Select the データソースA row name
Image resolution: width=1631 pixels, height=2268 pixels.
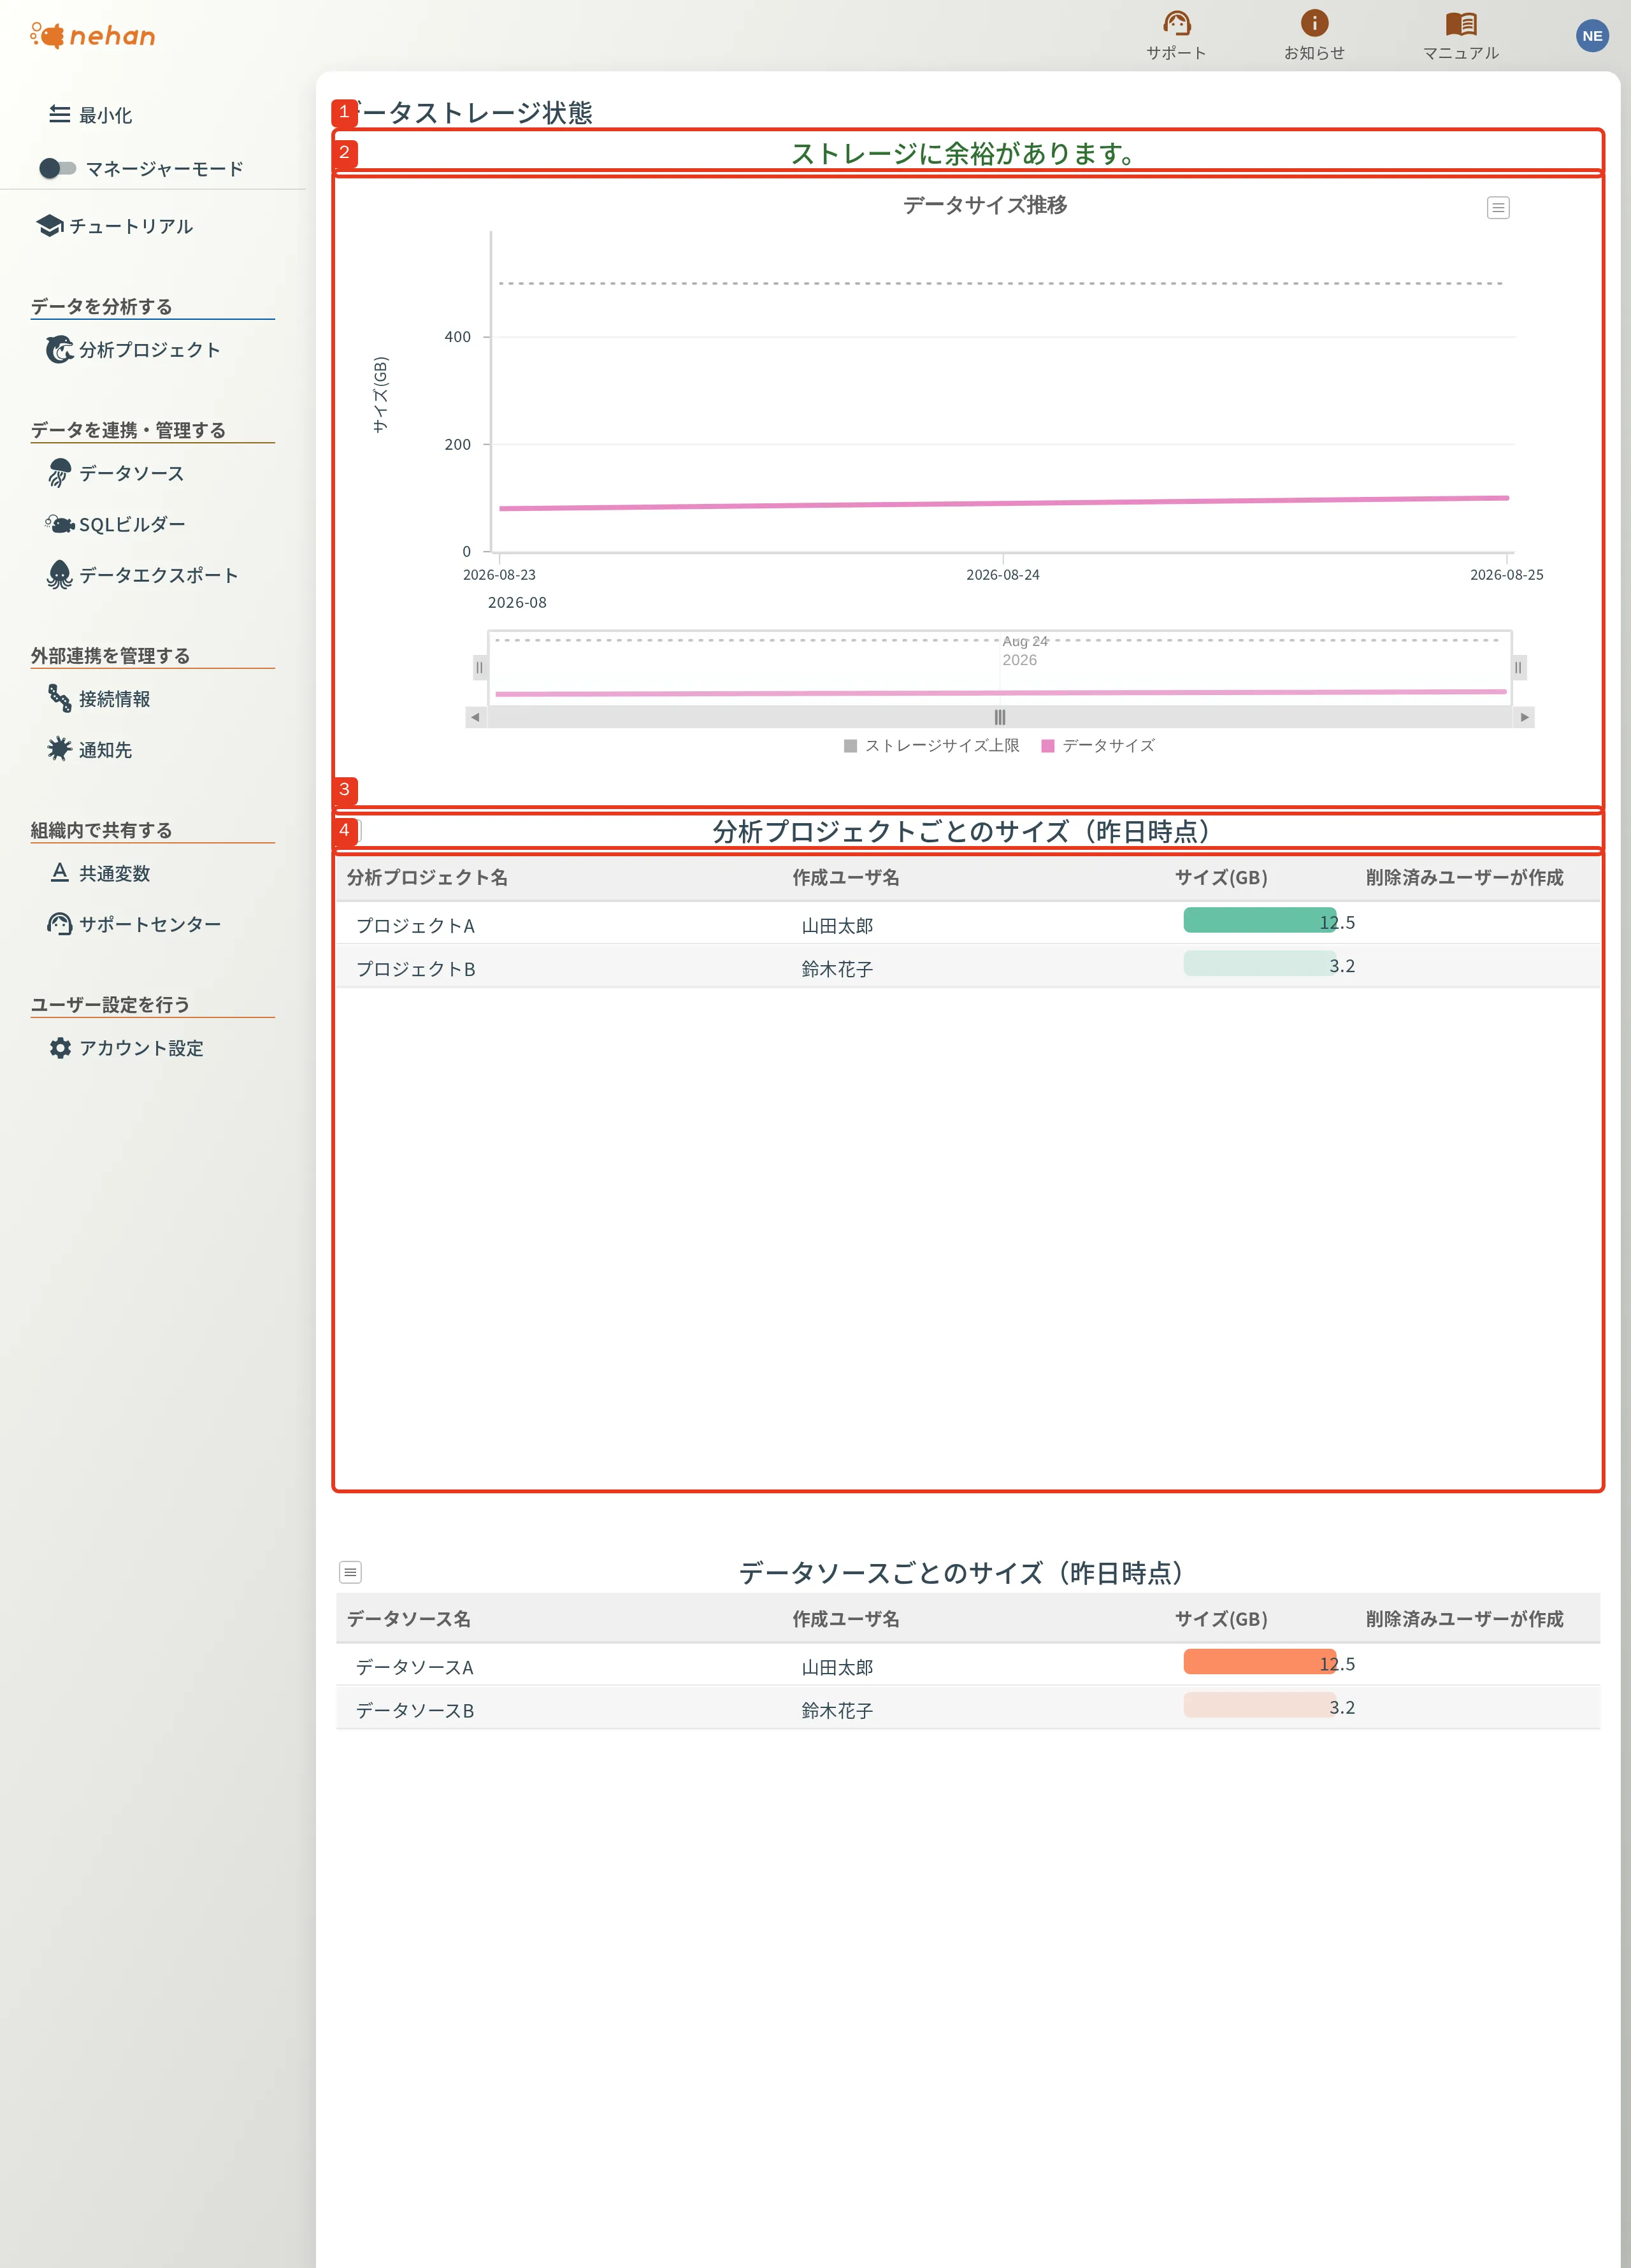pyautogui.click(x=414, y=1667)
